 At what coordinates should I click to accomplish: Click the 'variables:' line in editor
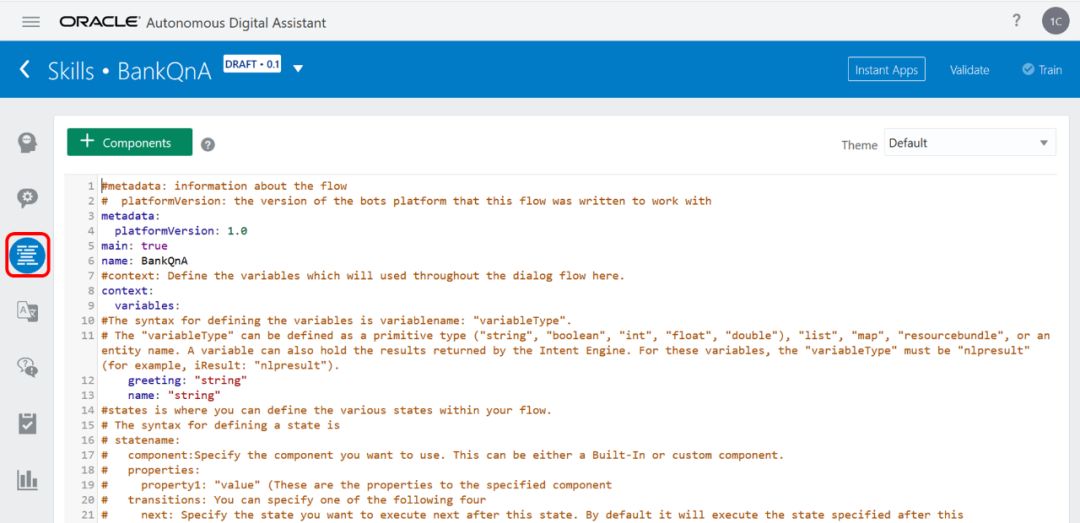click(147, 306)
